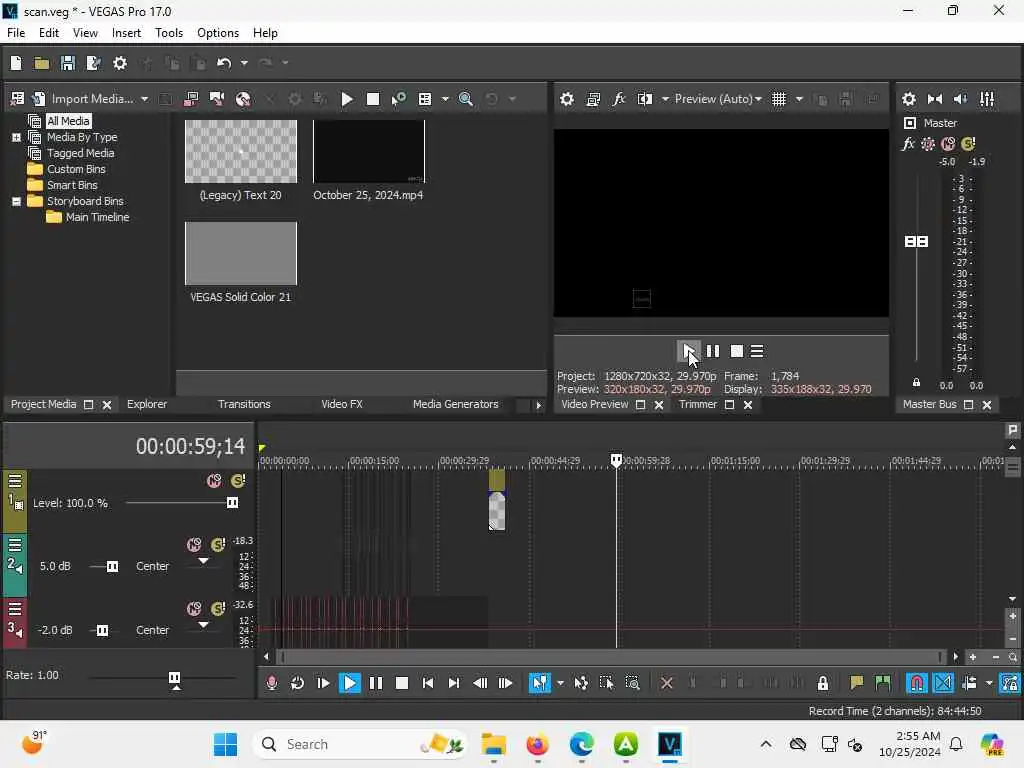This screenshot has height=768, width=1024.
Task: Toggle timeline snapping magnet icon
Action: point(917,683)
